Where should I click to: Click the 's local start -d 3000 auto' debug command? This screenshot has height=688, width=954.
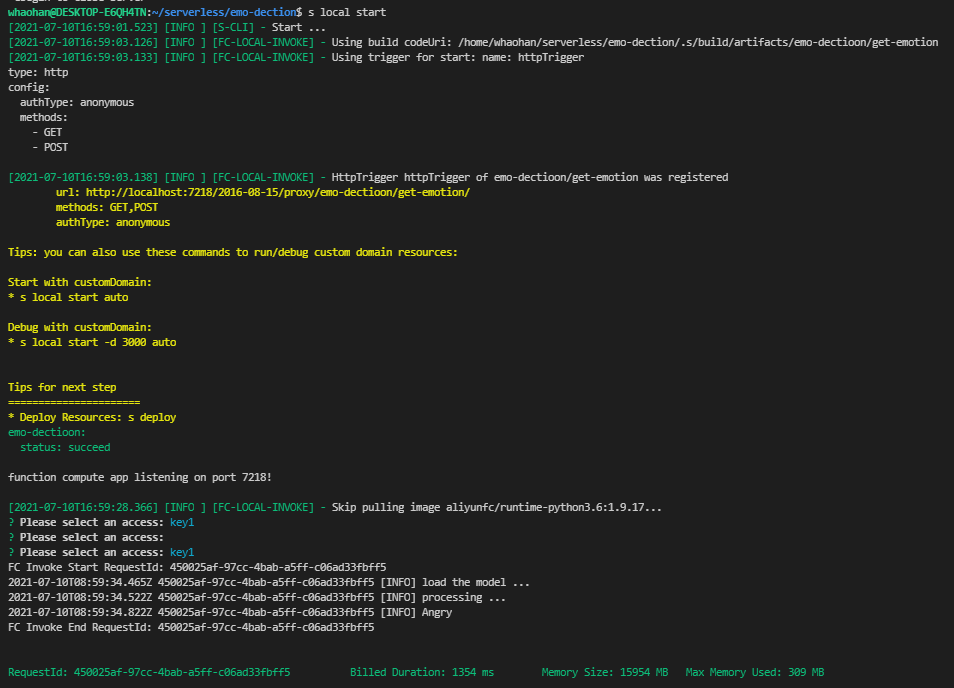(98, 342)
